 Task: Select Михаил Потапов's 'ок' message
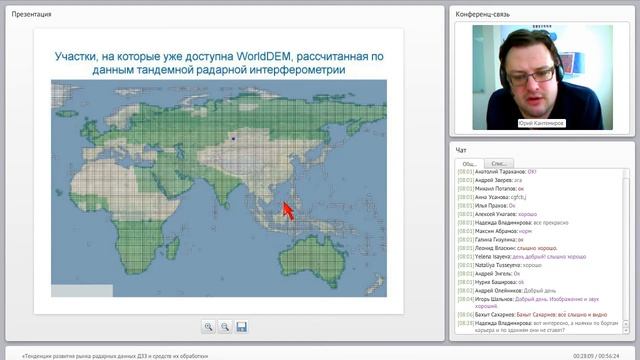[x=491, y=189]
